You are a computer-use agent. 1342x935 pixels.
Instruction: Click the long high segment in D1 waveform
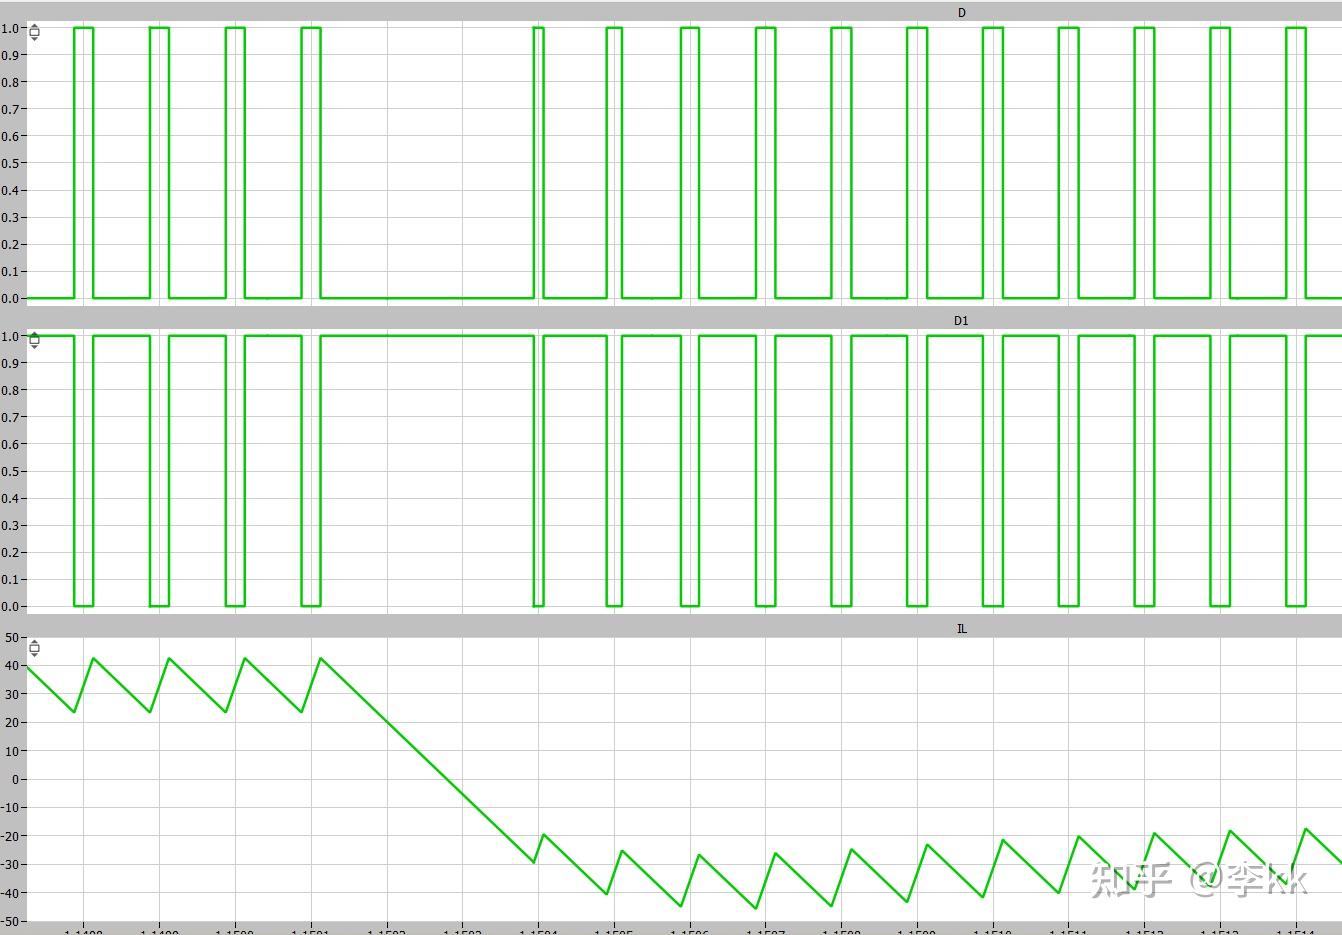(x=427, y=336)
